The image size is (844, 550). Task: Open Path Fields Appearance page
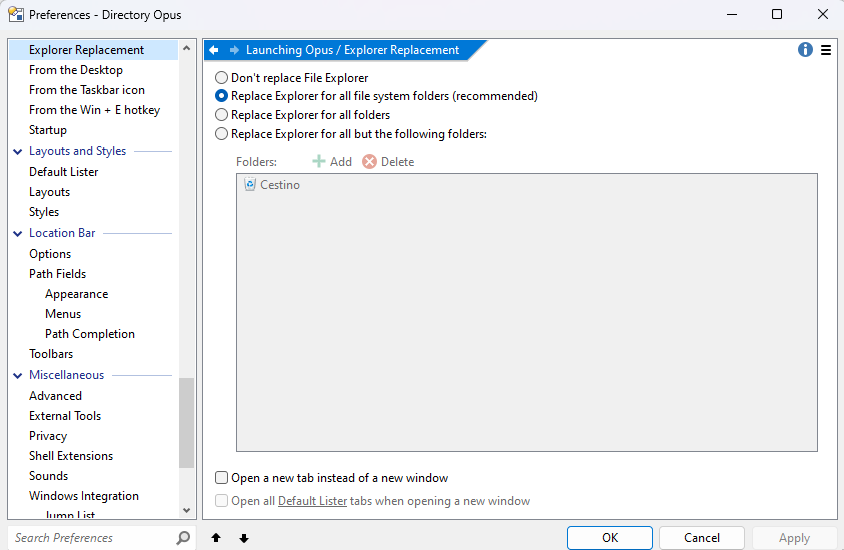pyautogui.click(x=76, y=294)
